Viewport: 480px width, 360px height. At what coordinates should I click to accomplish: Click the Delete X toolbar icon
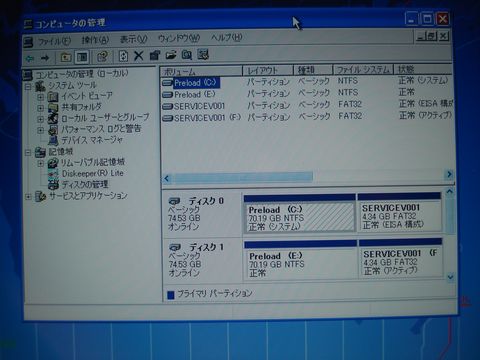(138, 56)
